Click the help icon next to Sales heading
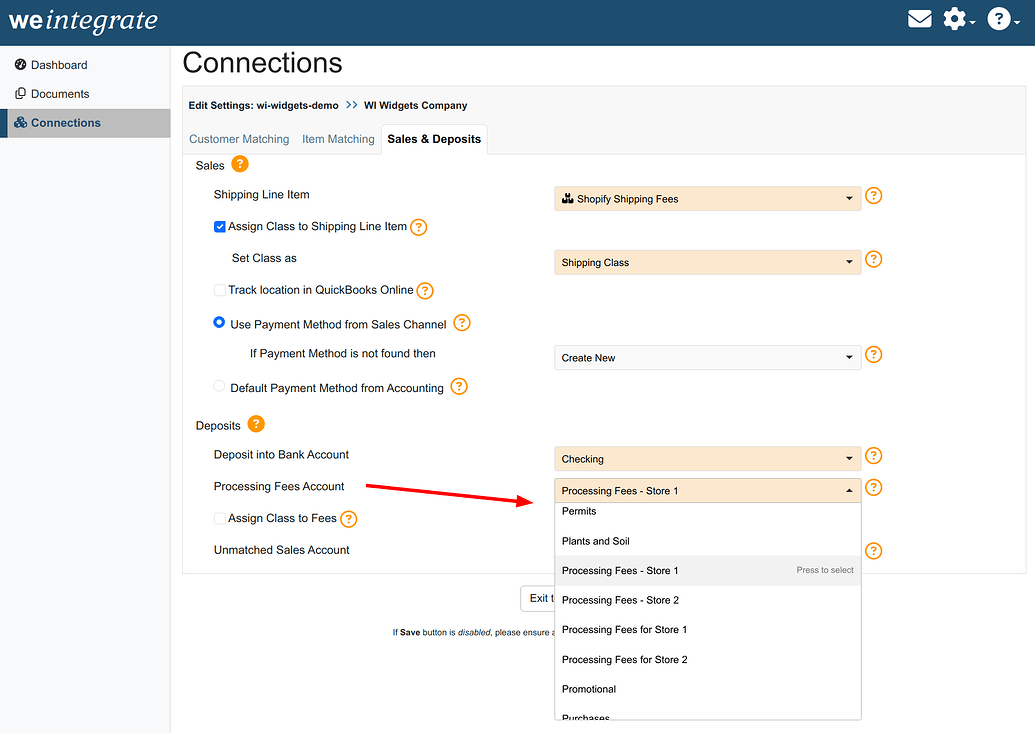 click(x=240, y=164)
